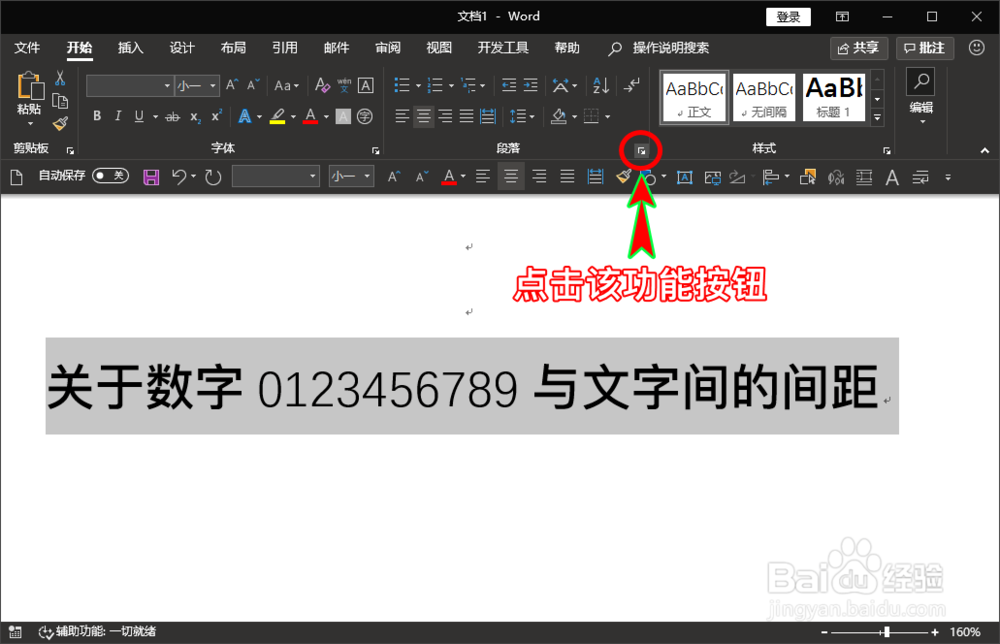The image size is (1000, 644).
Task: Apply strikethrough to the text
Action: pyautogui.click(x=172, y=116)
